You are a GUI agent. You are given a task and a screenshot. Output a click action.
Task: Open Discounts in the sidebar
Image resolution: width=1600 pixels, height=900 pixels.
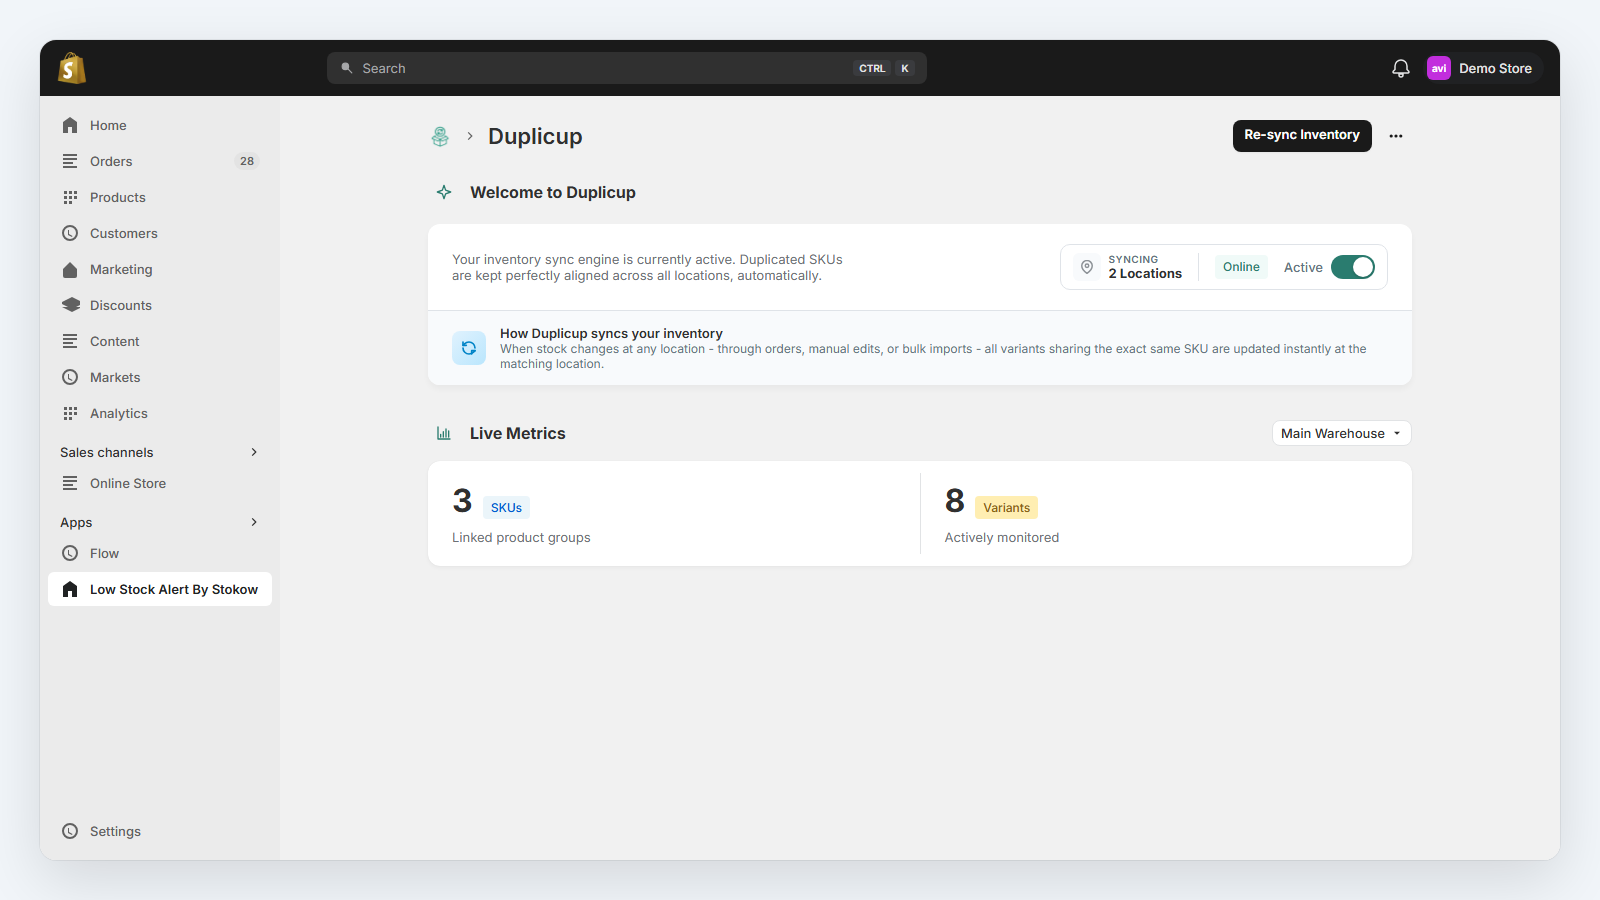coord(160,305)
